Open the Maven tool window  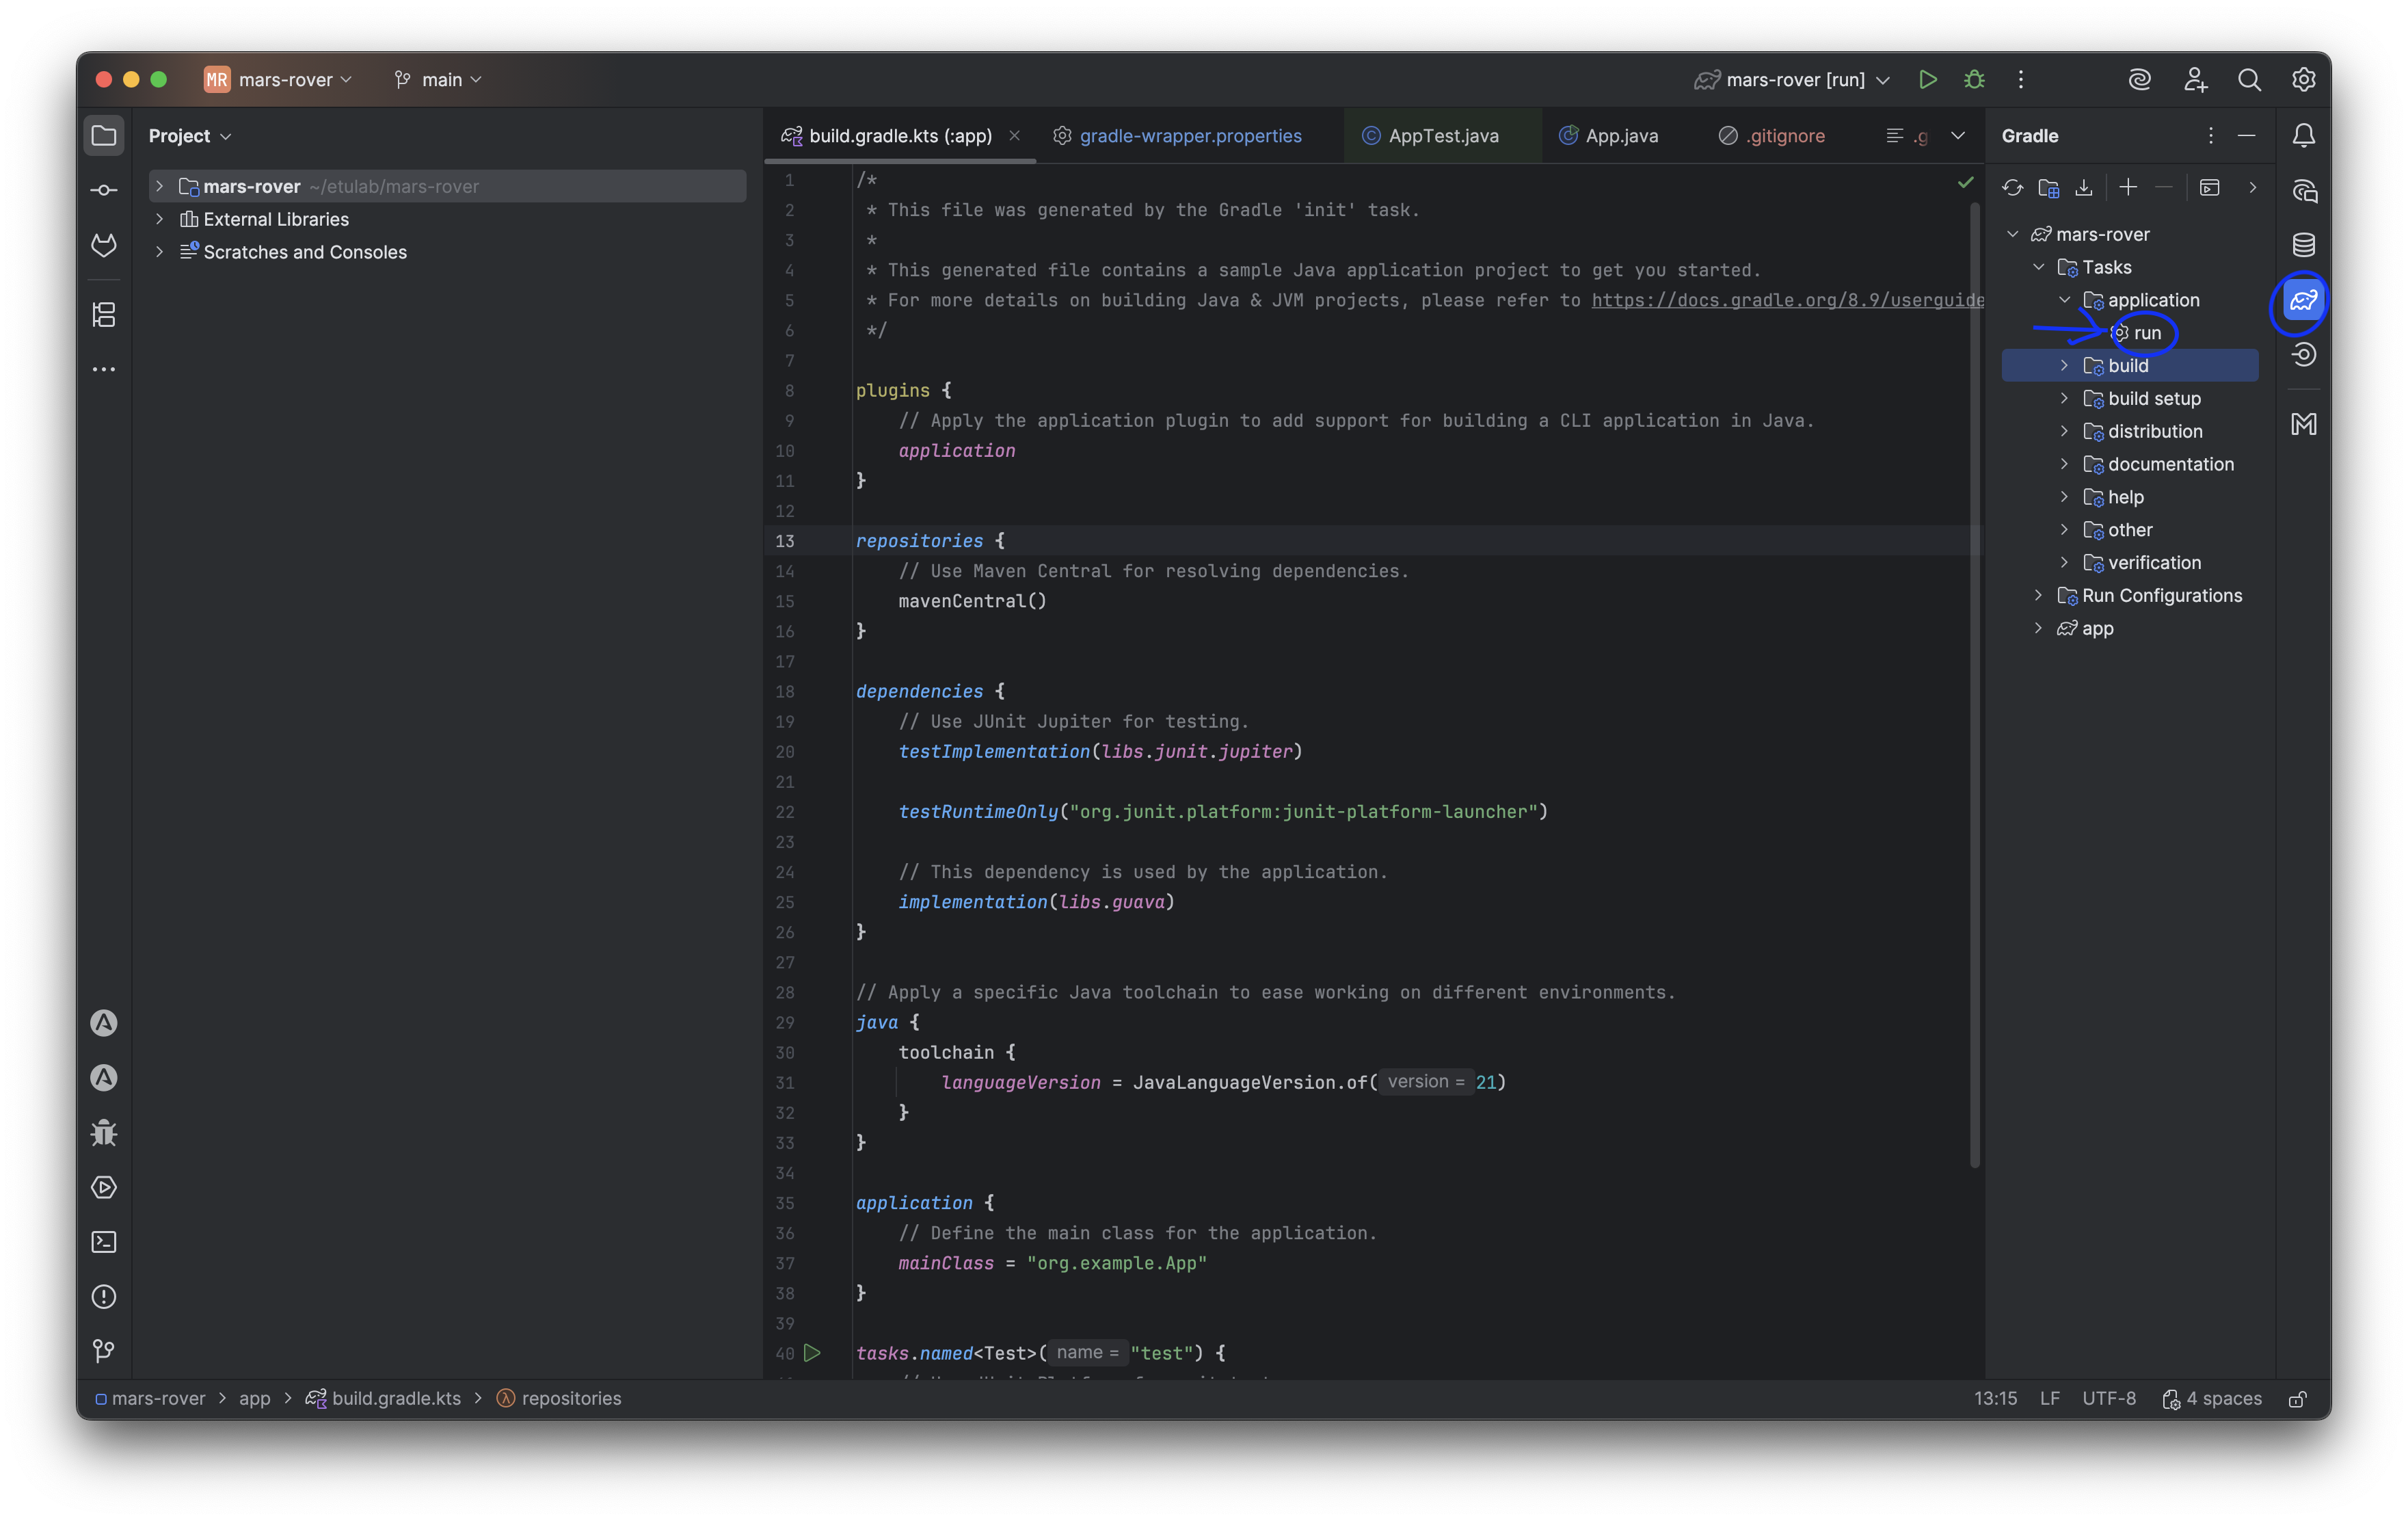tap(2303, 424)
